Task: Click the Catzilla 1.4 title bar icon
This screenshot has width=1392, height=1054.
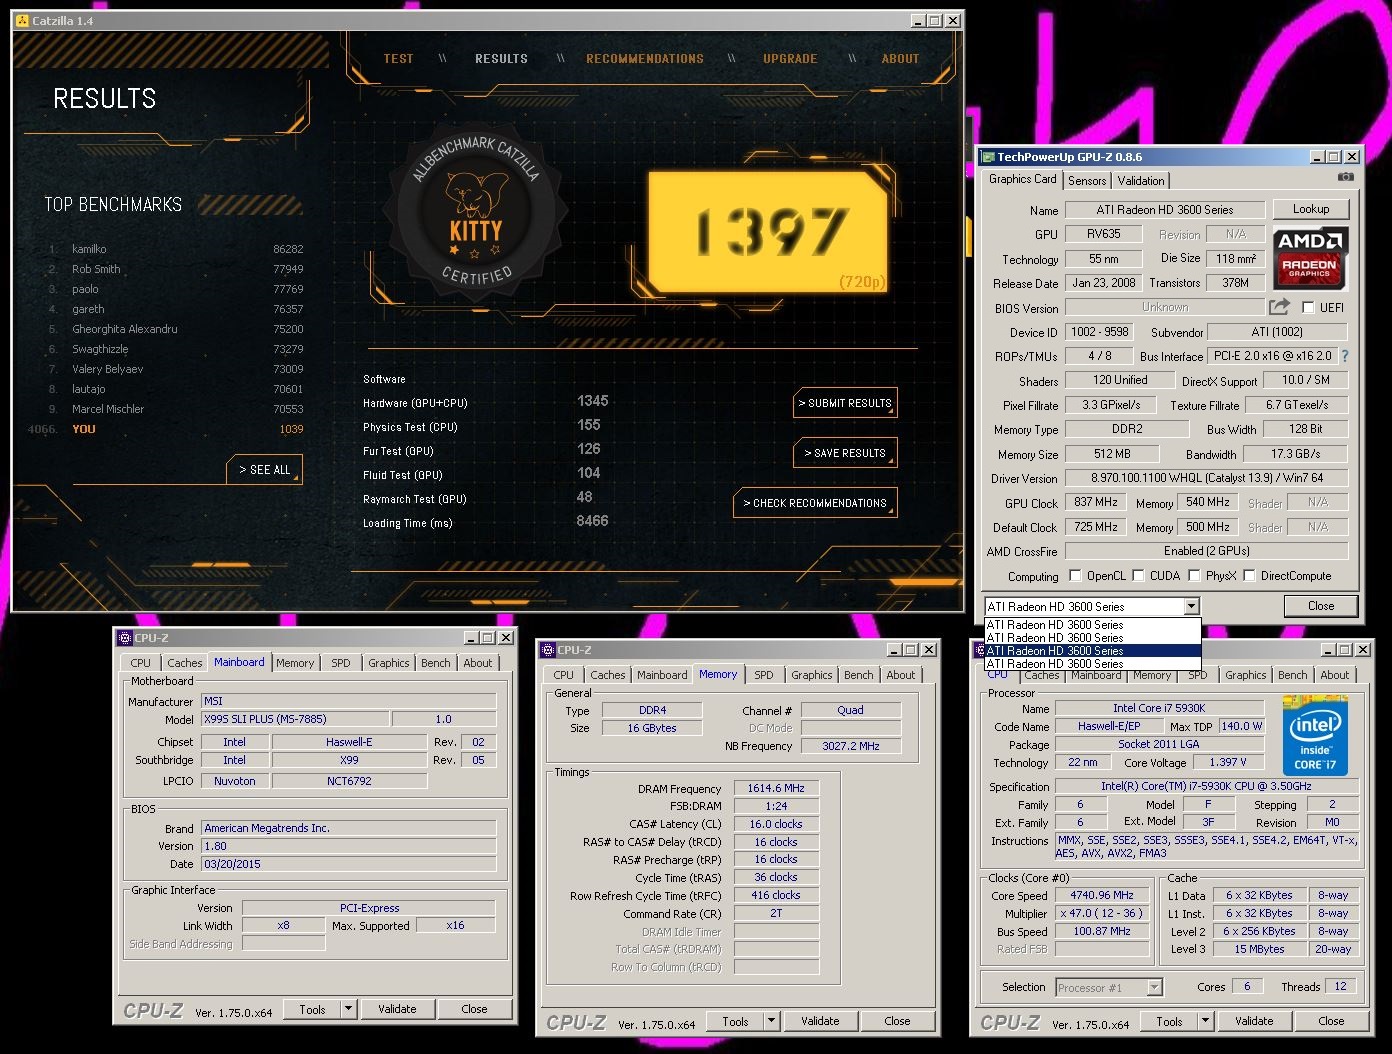Action: tap(24, 20)
